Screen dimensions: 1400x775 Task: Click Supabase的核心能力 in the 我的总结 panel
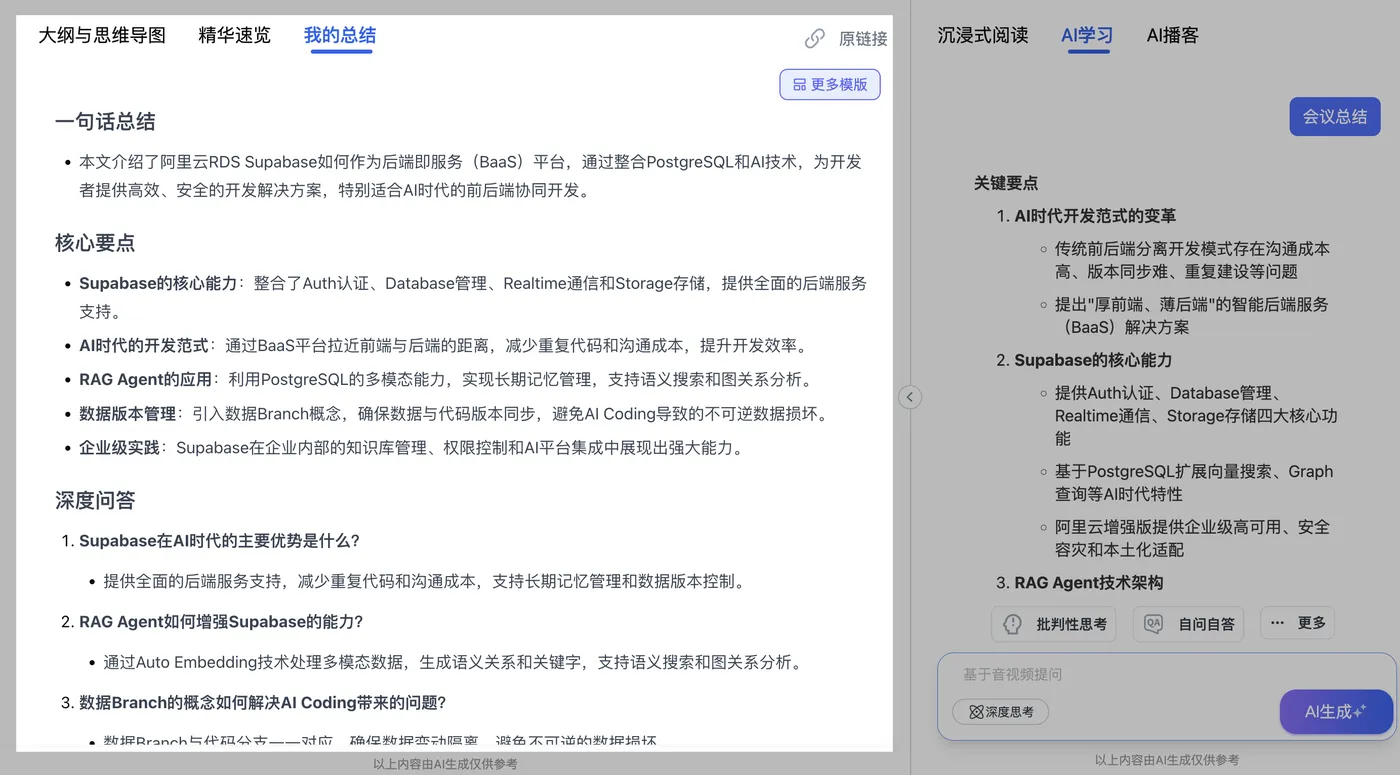(158, 283)
